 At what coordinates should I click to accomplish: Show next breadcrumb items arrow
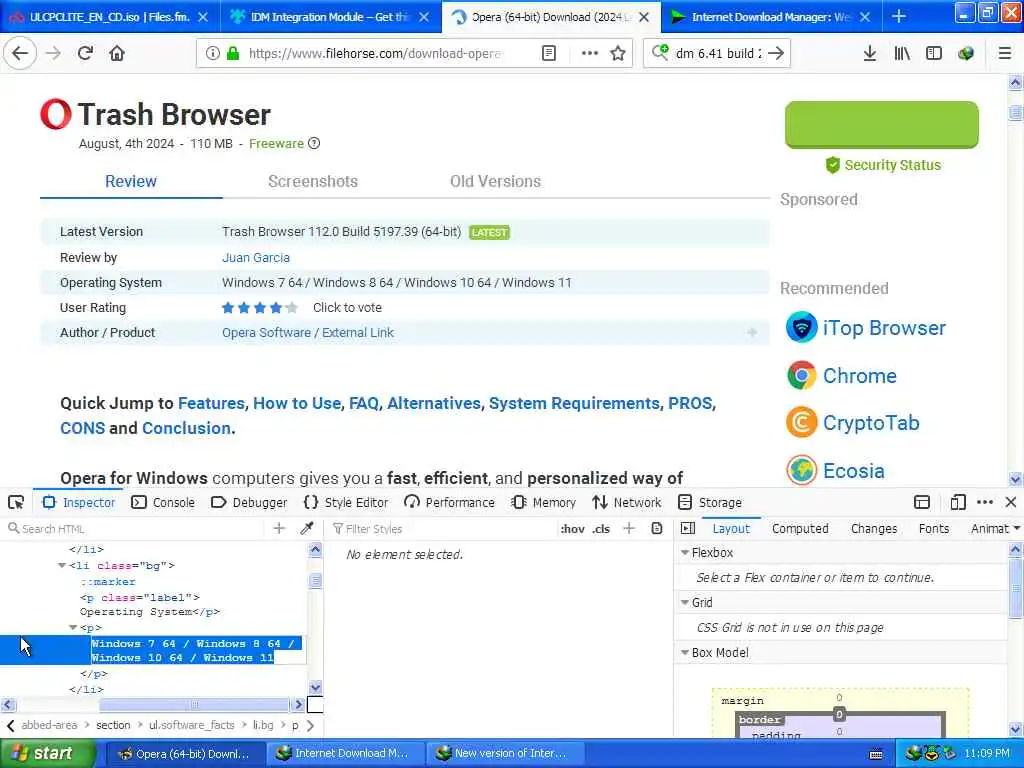(310, 725)
